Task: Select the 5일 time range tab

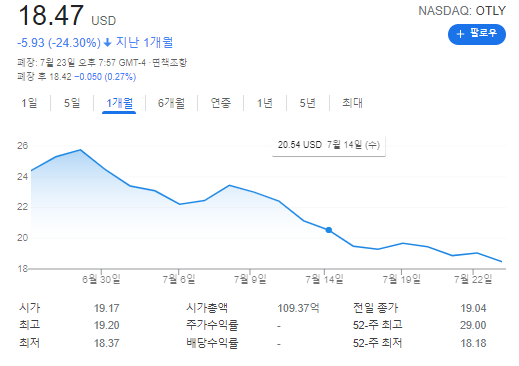Action: tap(72, 103)
